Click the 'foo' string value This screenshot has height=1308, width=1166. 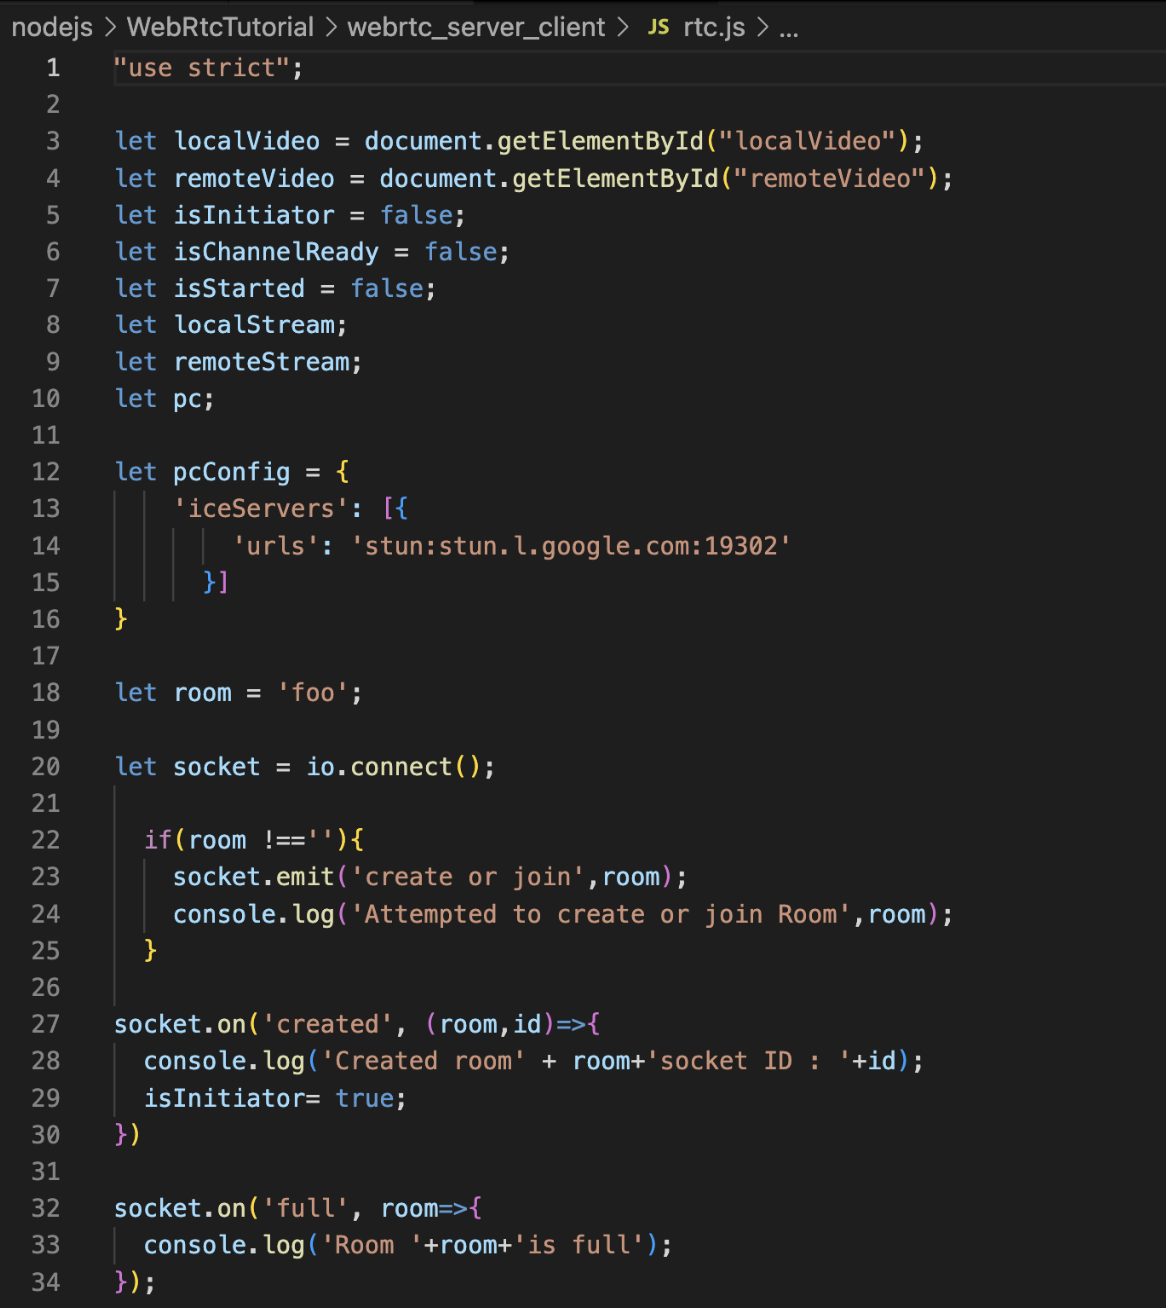click(x=313, y=693)
